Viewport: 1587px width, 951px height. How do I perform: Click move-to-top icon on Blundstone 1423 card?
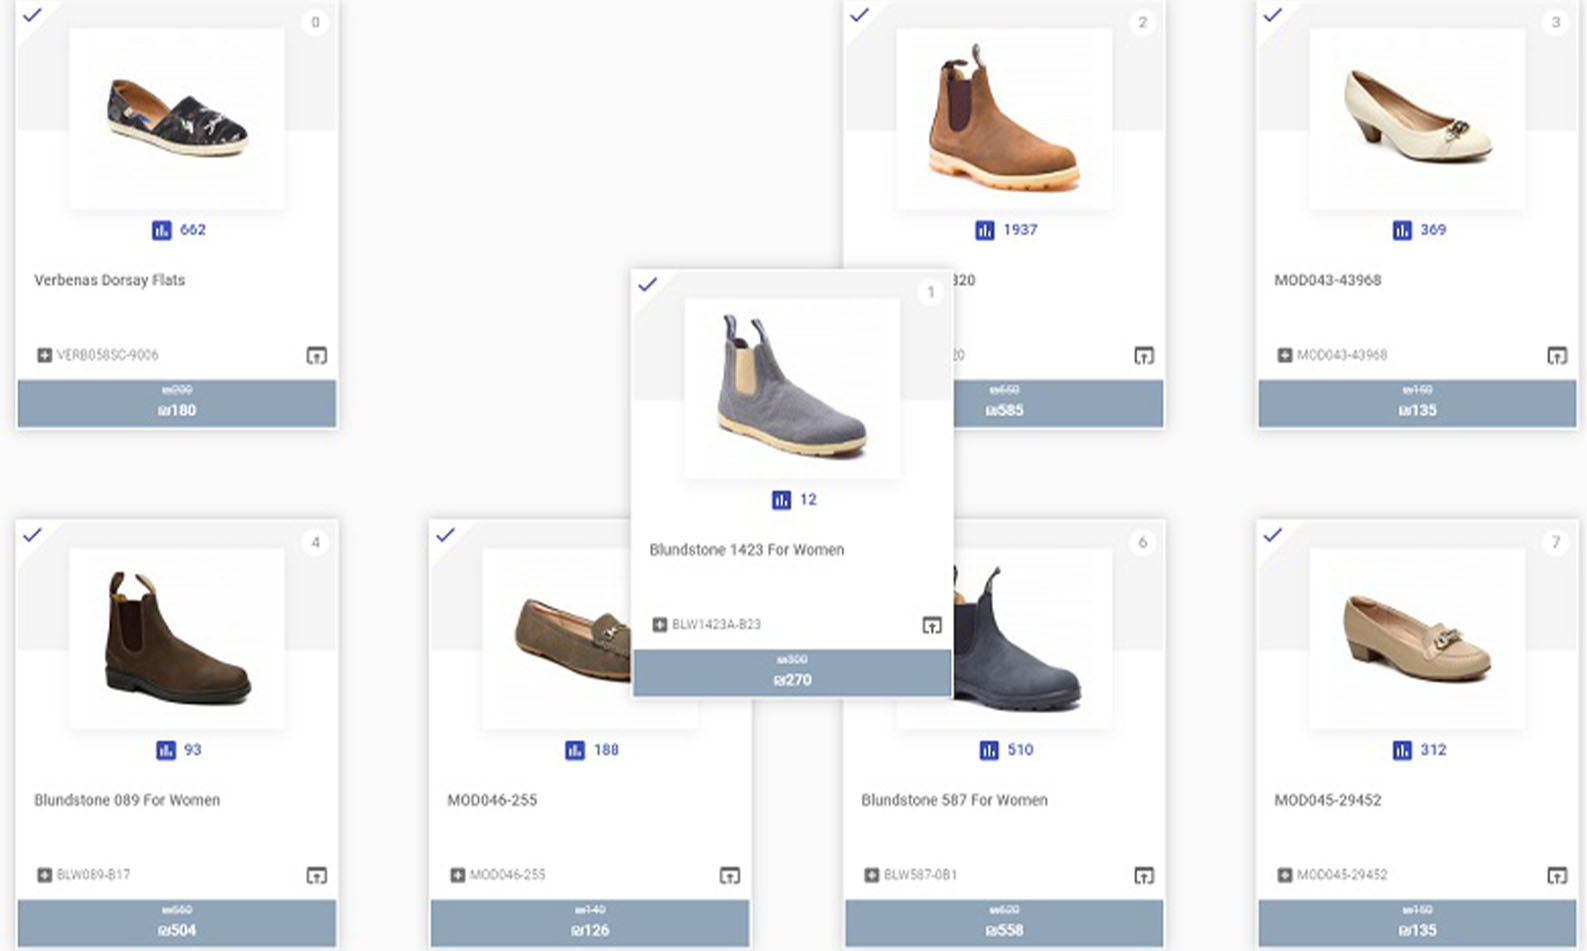pyautogui.click(x=932, y=625)
